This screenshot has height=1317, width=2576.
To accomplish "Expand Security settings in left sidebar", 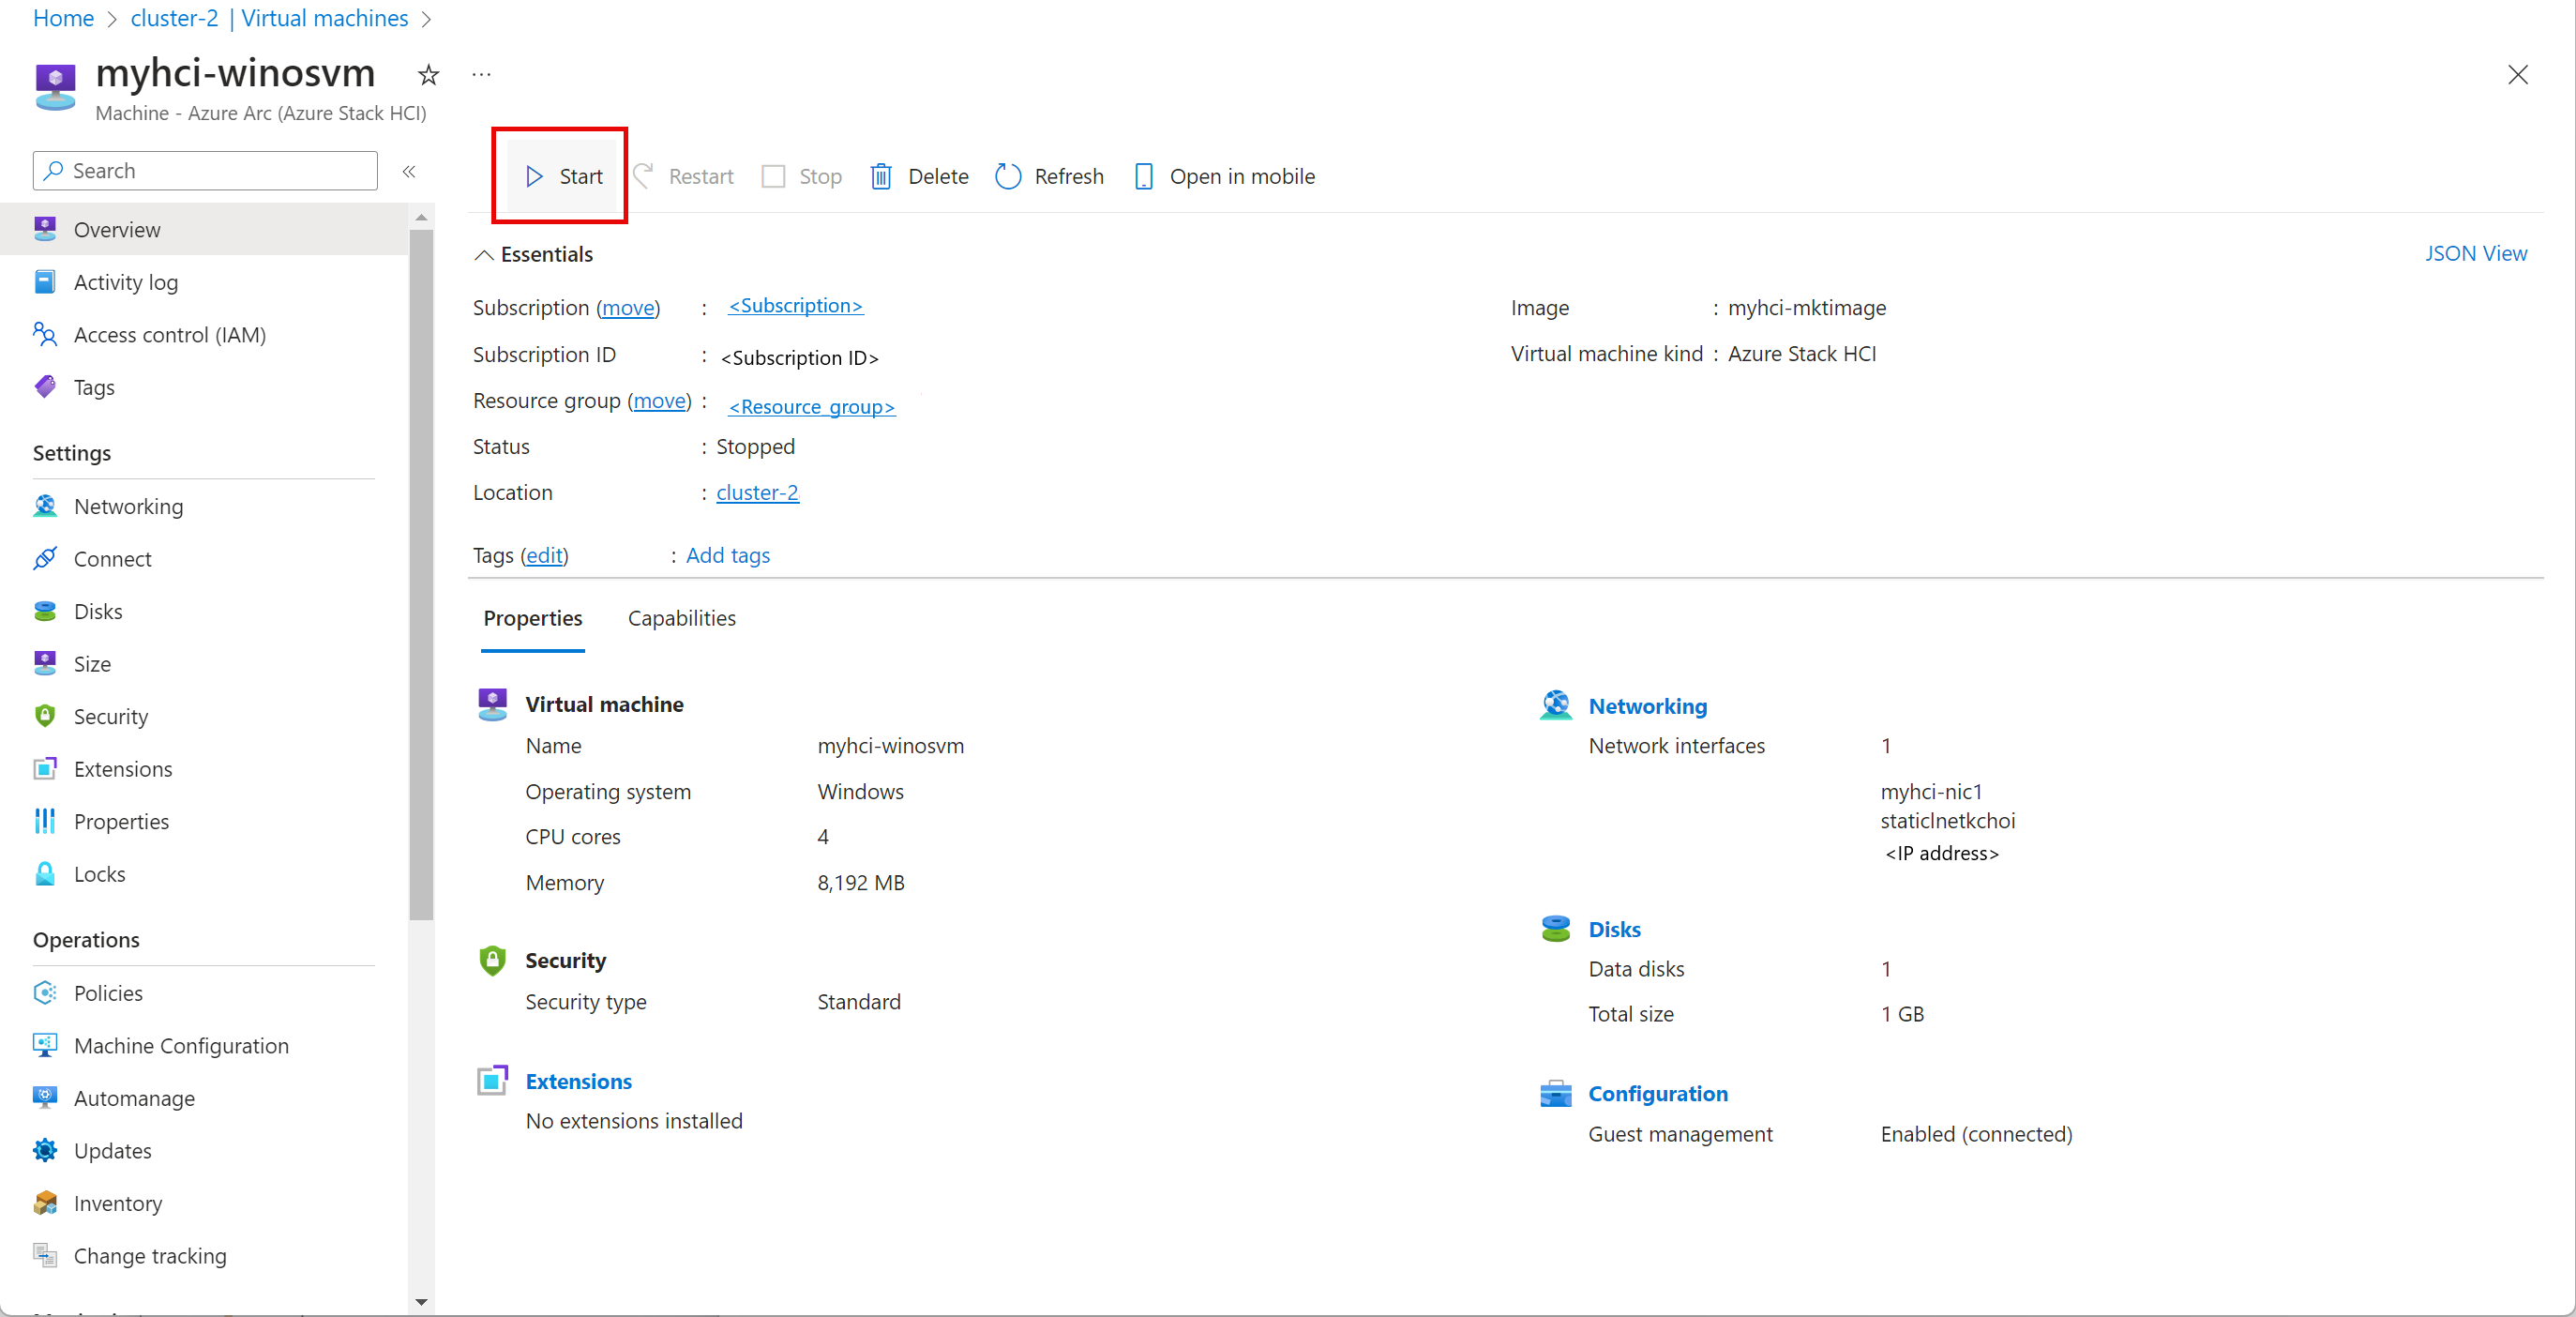I will click(109, 716).
